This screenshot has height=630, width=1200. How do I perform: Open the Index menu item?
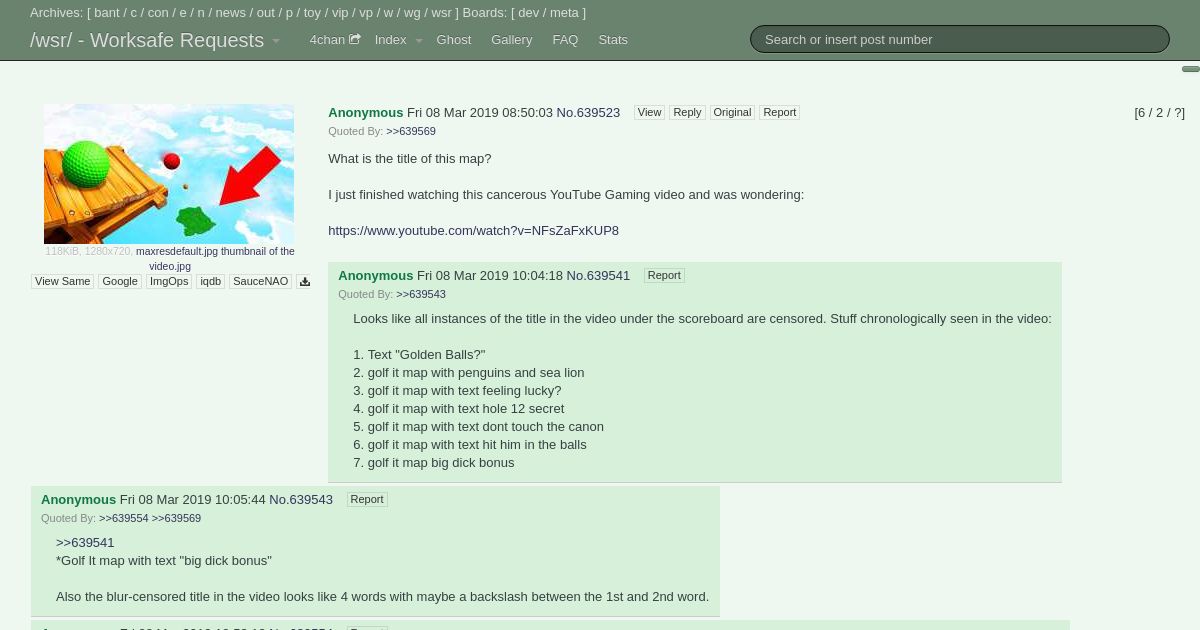(390, 40)
